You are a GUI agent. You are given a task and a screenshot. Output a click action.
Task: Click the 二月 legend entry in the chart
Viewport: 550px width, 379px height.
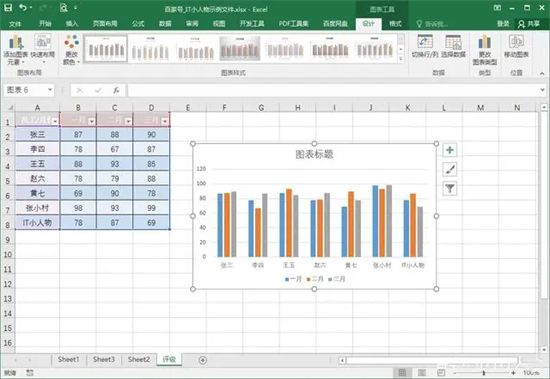[x=315, y=279]
